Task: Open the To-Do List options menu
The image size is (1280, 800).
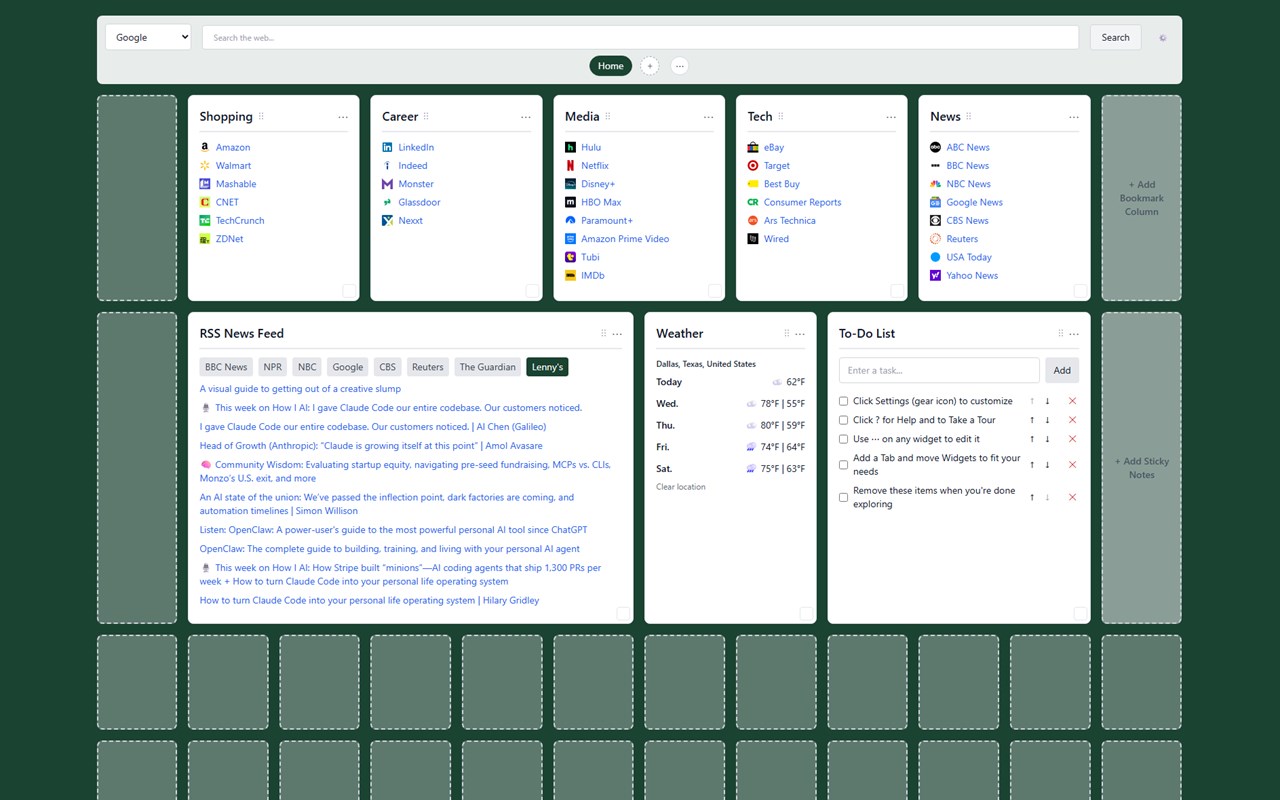Action: click(x=1074, y=334)
